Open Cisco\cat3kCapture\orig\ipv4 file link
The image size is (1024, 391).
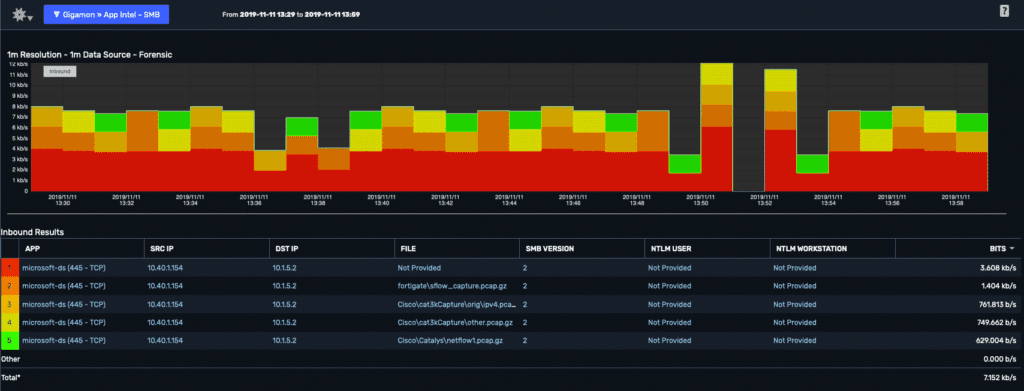pyautogui.click(x=456, y=304)
